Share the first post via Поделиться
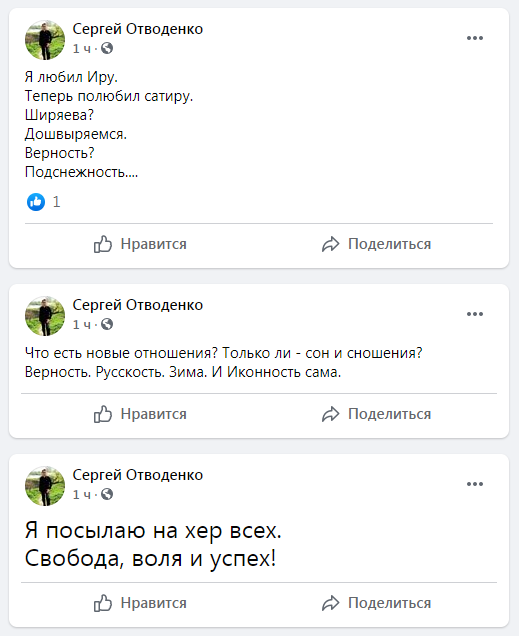Screen dimensions: 519x636 click(x=376, y=244)
